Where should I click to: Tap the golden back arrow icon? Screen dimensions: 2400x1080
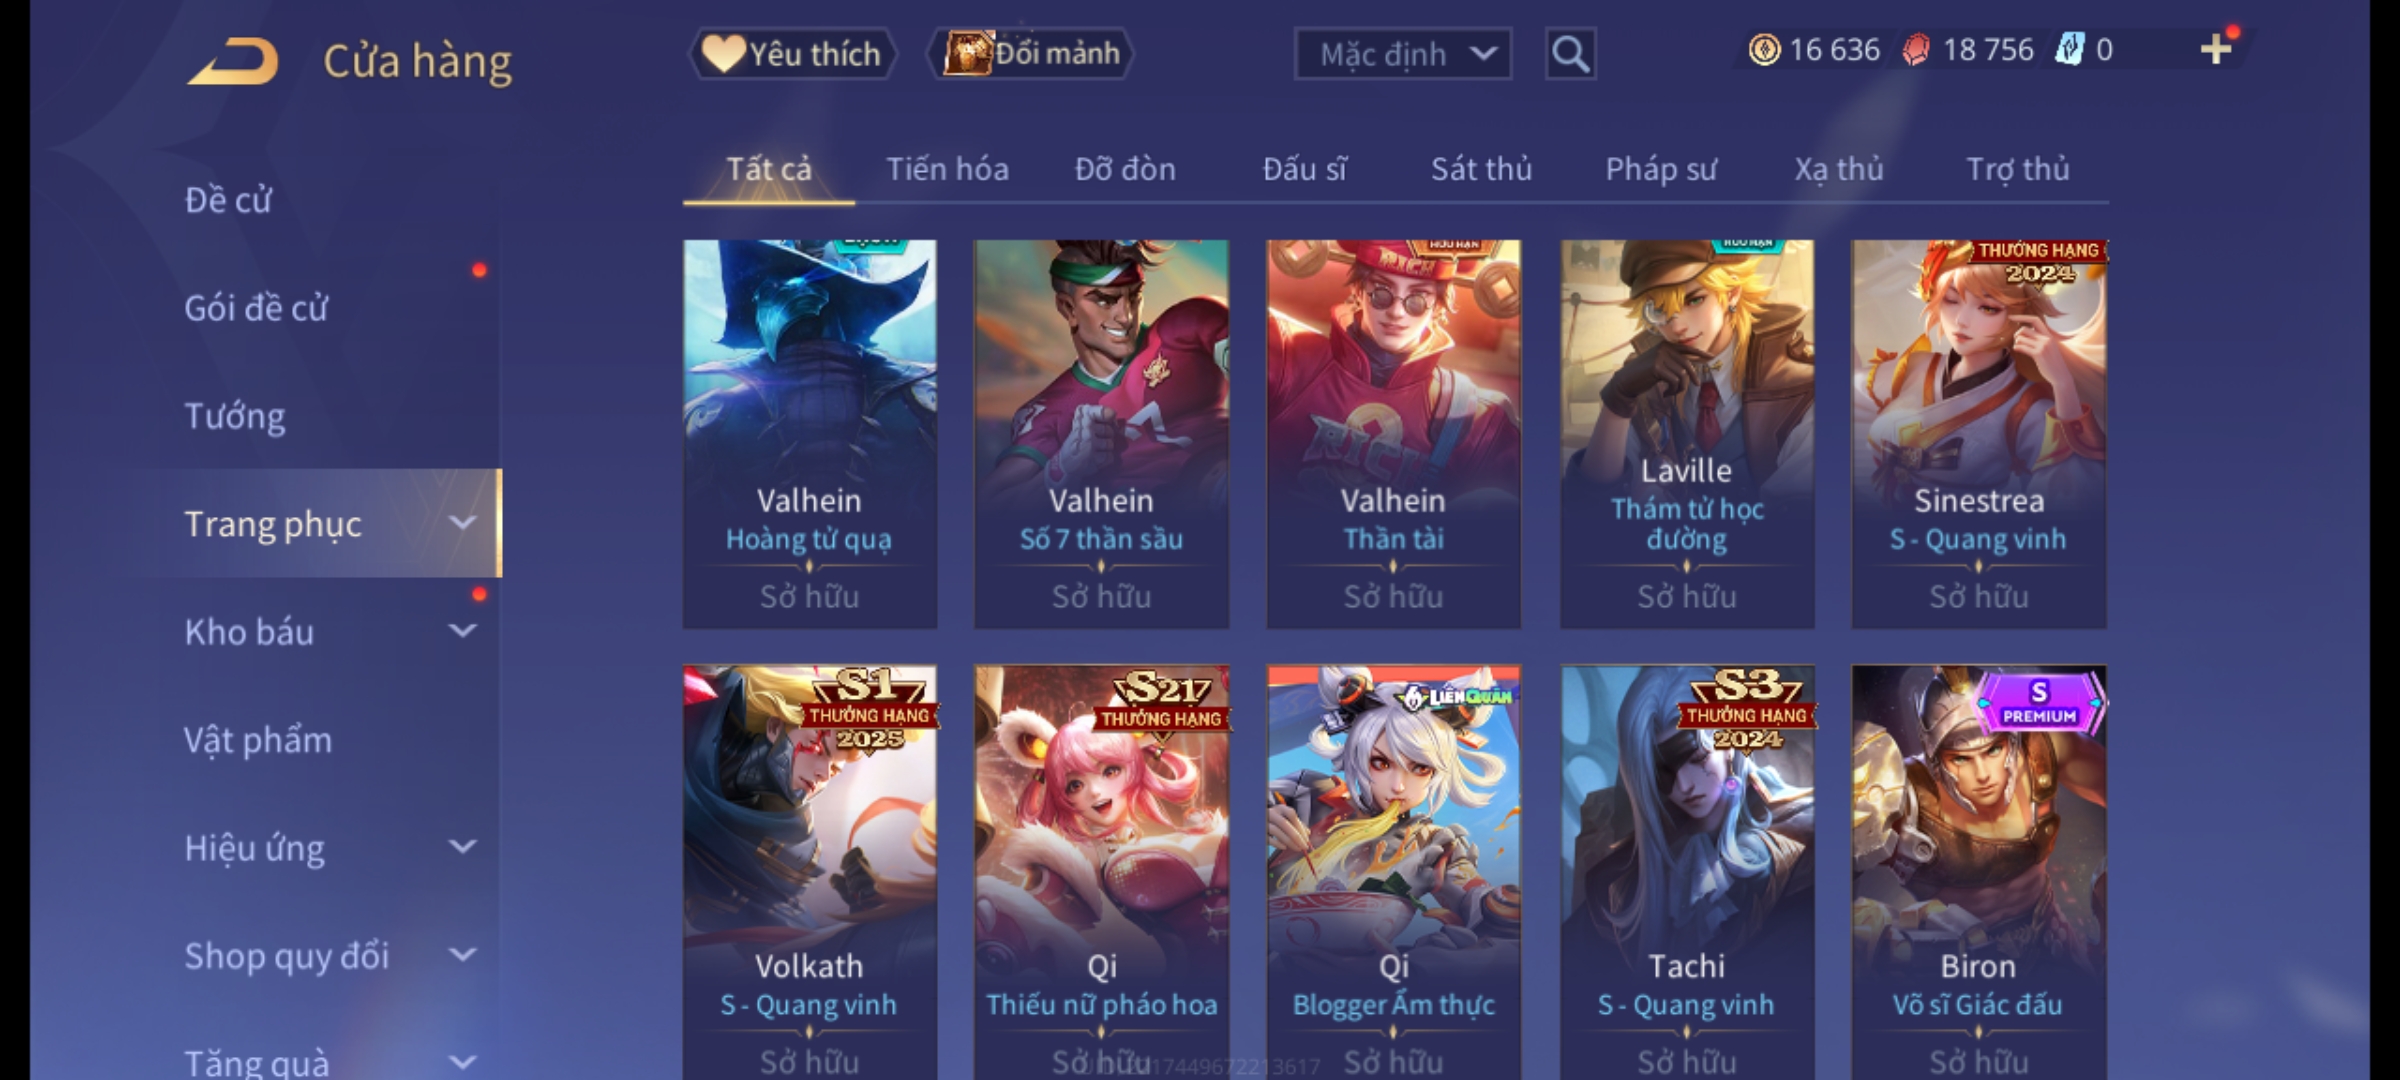point(233,61)
